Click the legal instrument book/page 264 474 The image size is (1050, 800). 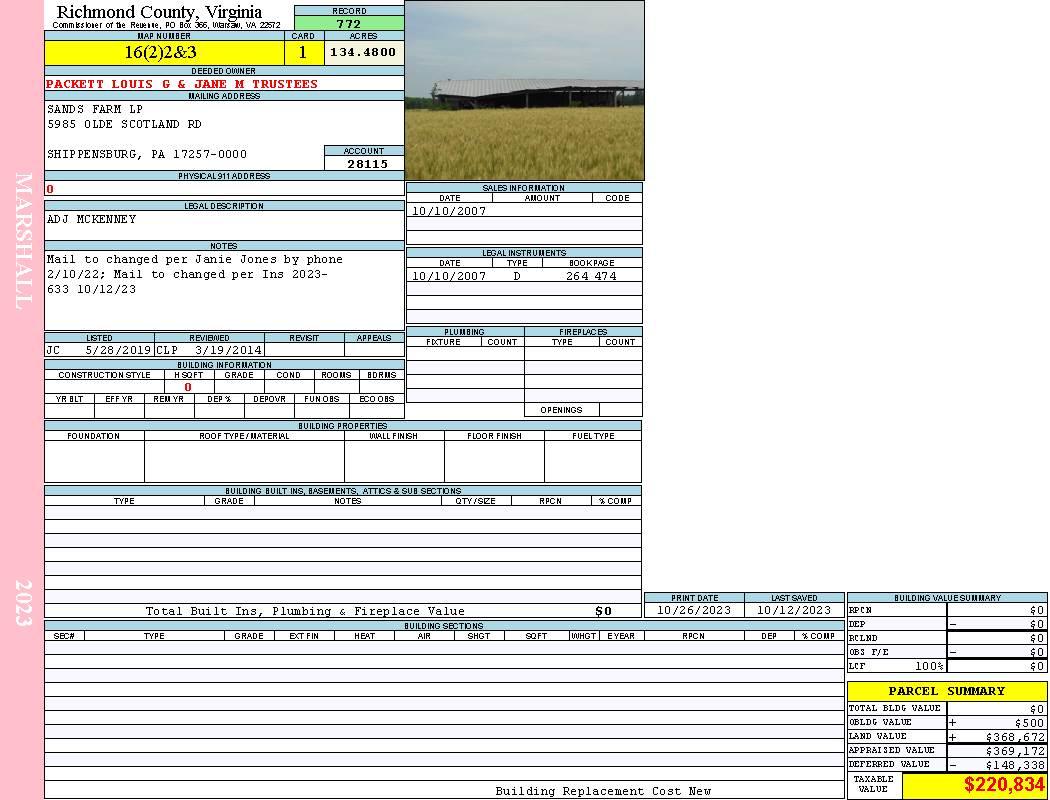pyautogui.click(x=591, y=276)
